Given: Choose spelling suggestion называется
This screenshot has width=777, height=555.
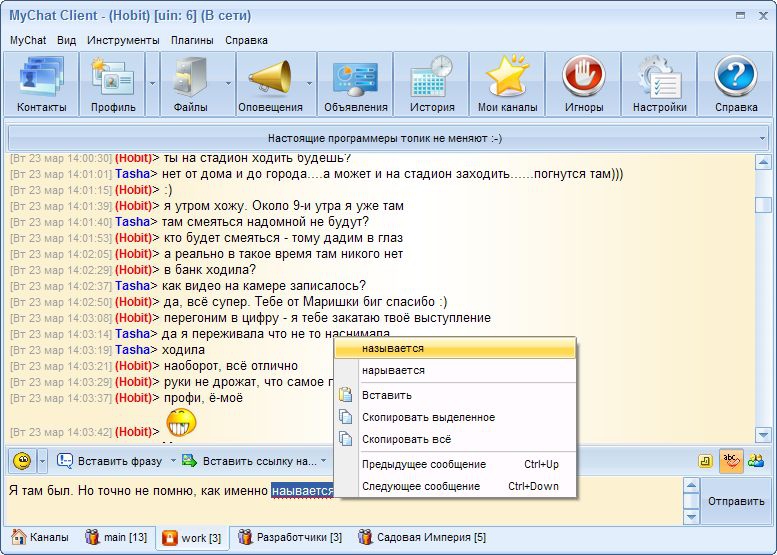Looking at the screenshot, I should (455, 348).
